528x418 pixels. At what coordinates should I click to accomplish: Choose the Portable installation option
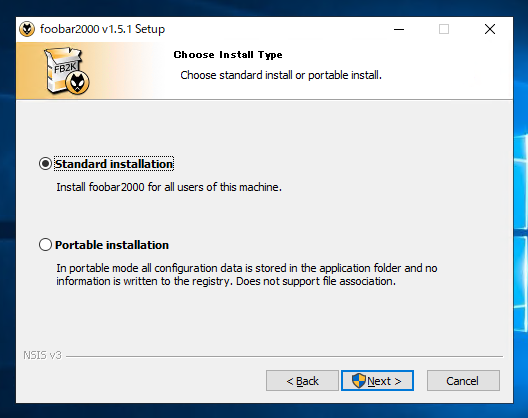[x=45, y=245]
